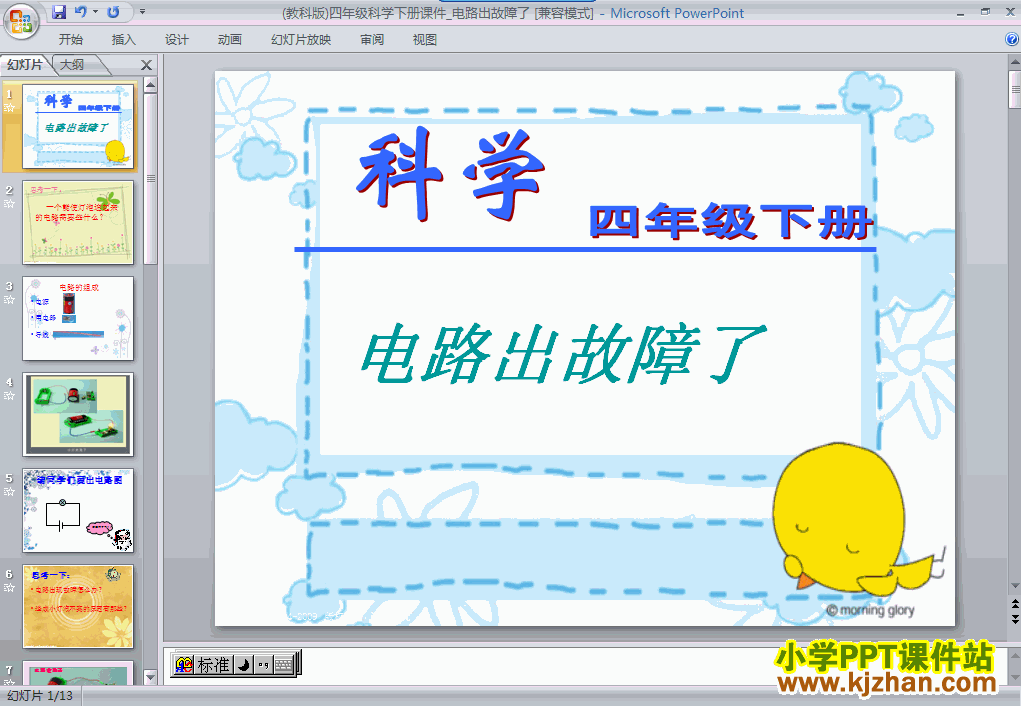Play animations via slide 5 star icon

click(9, 492)
